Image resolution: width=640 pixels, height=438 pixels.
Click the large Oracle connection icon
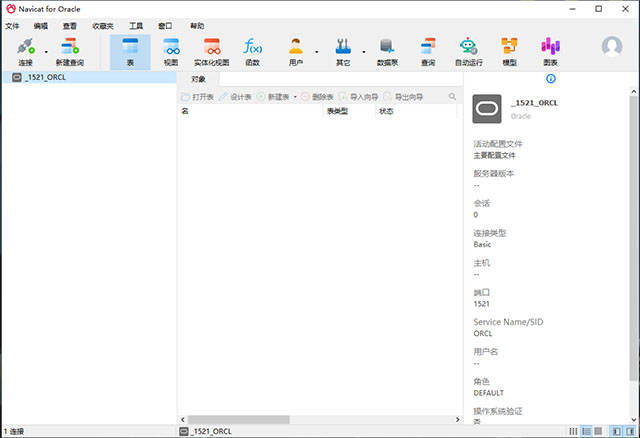point(487,109)
